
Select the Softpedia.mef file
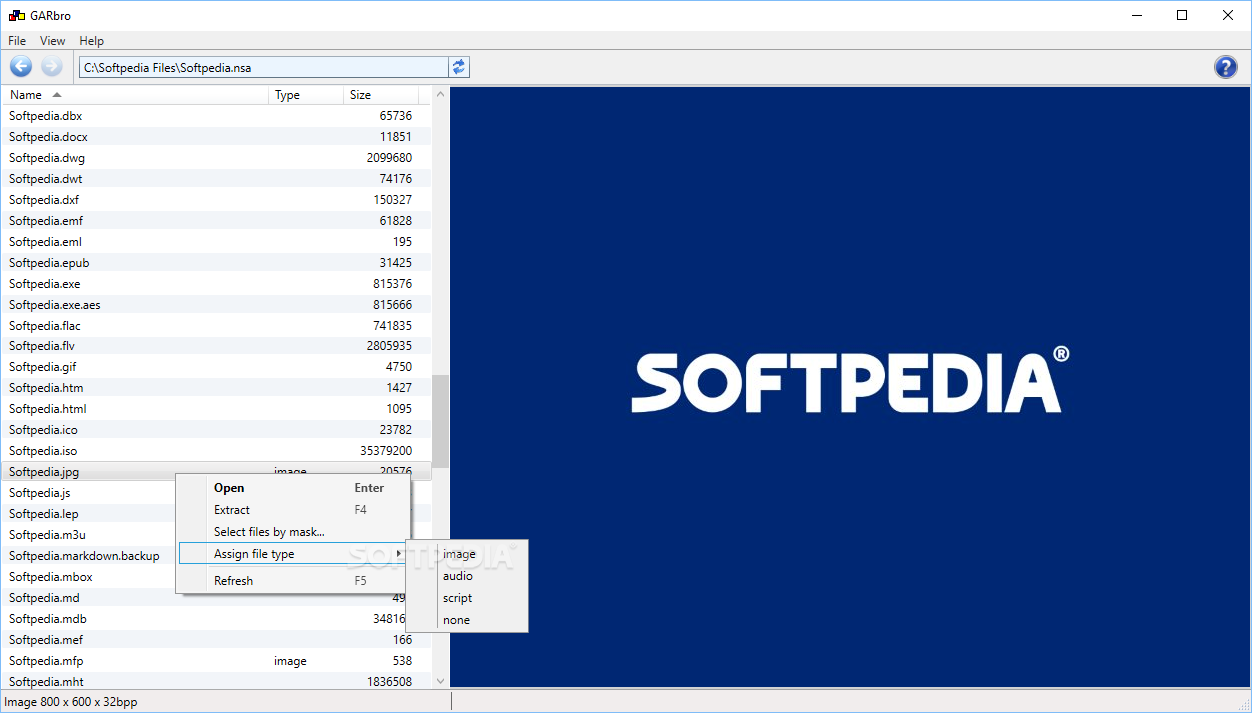tap(217, 640)
